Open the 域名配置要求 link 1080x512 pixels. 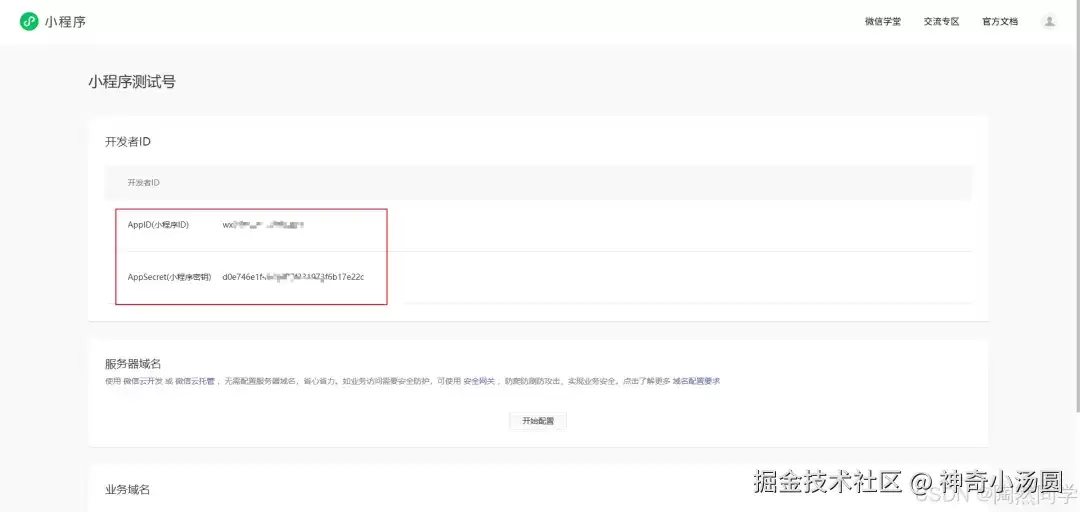(696, 381)
